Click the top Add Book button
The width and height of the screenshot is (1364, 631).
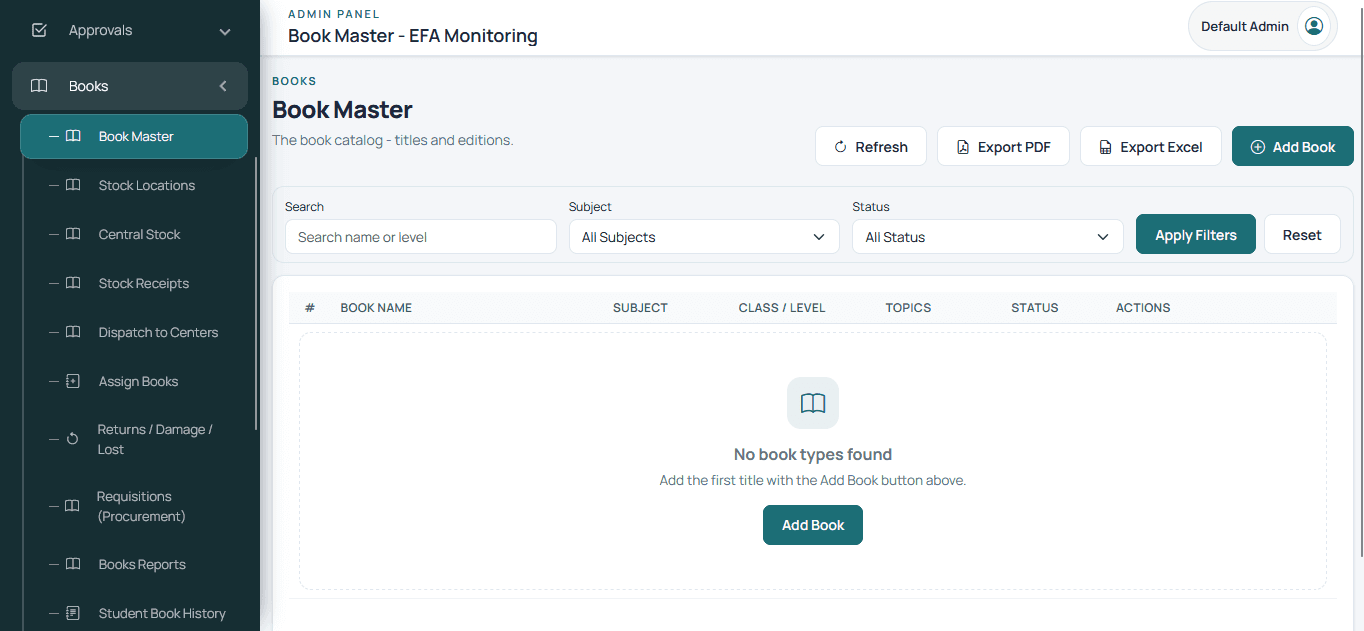[x=1293, y=147]
